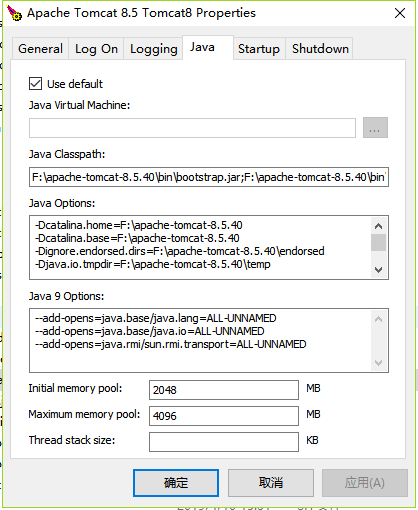This screenshot has width=418, height=510.
Task: Go to the Logging tab
Action: click(x=153, y=49)
